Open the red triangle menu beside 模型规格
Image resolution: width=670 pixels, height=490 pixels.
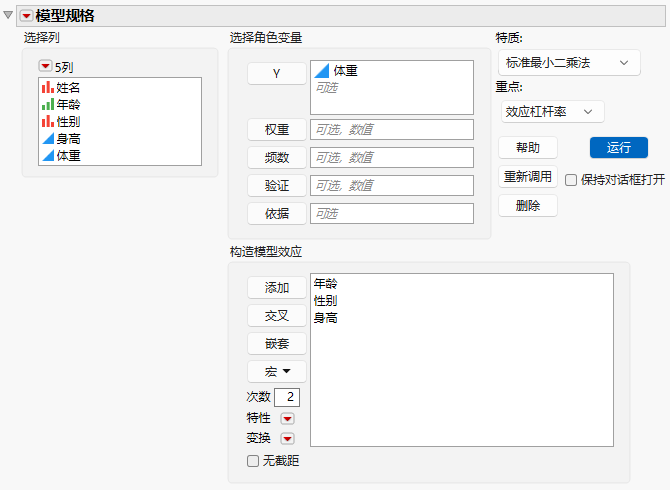pyautogui.click(x=26, y=16)
